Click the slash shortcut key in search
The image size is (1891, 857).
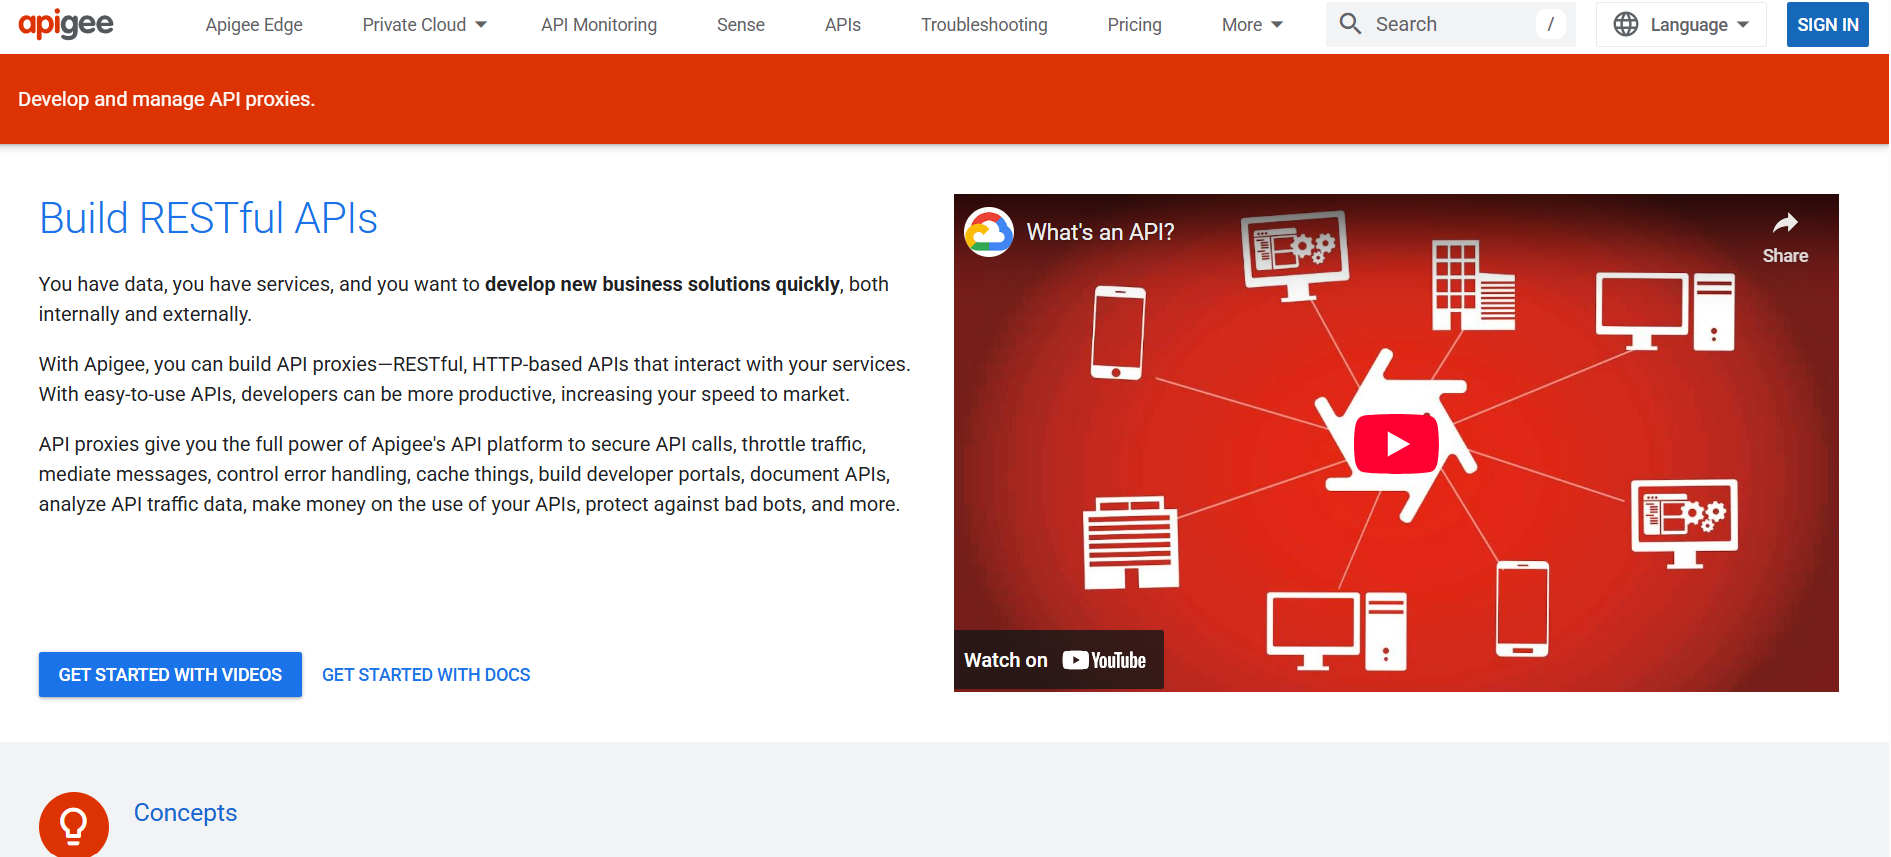click(x=1551, y=24)
